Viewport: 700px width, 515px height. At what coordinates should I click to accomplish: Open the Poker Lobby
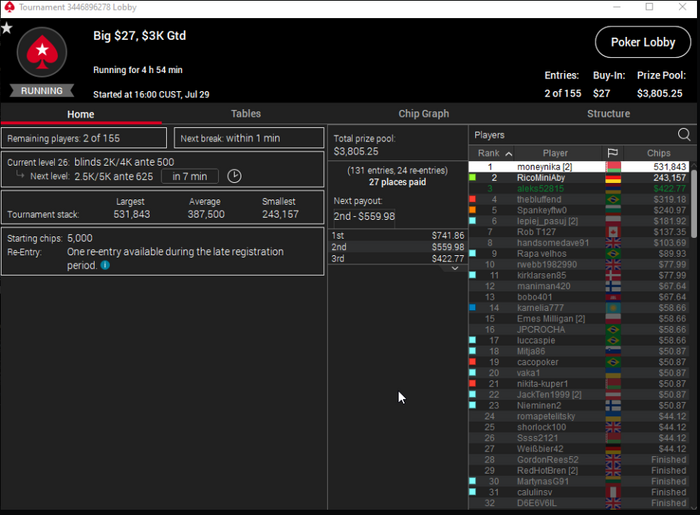click(x=643, y=42)
